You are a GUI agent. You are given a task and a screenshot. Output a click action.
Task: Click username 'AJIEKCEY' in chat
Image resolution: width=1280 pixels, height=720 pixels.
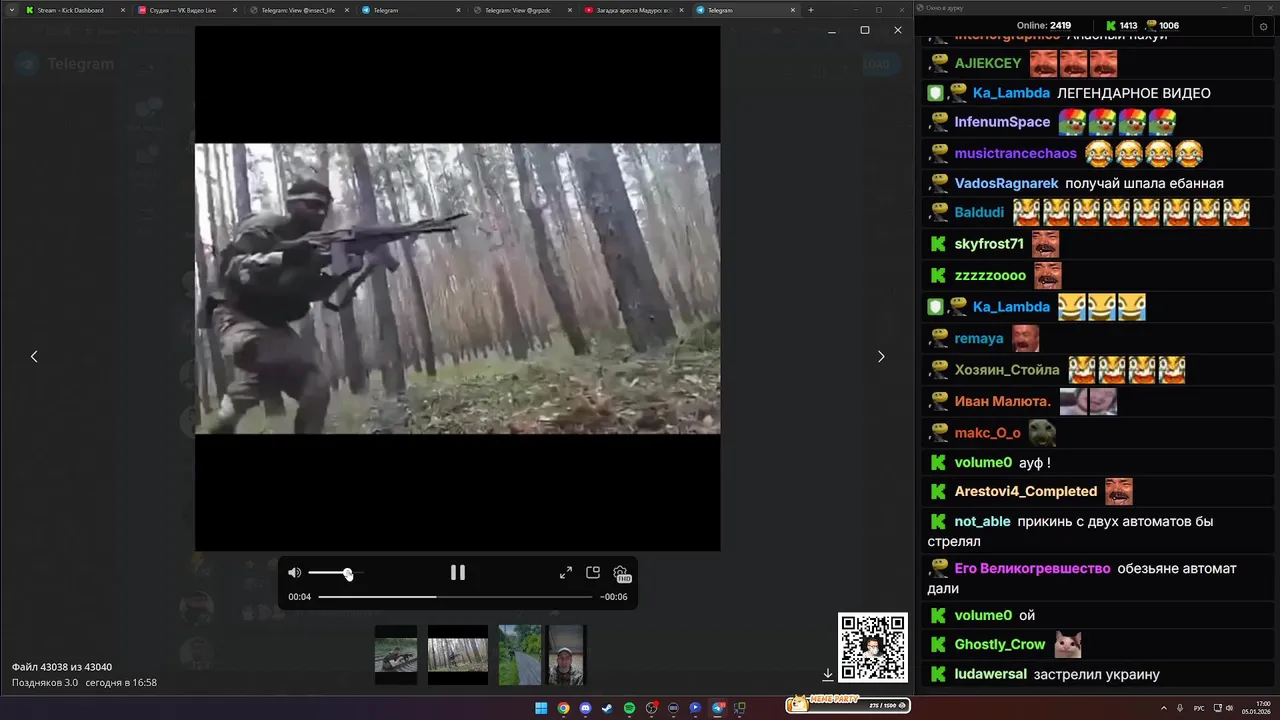[x=988, y=63]
